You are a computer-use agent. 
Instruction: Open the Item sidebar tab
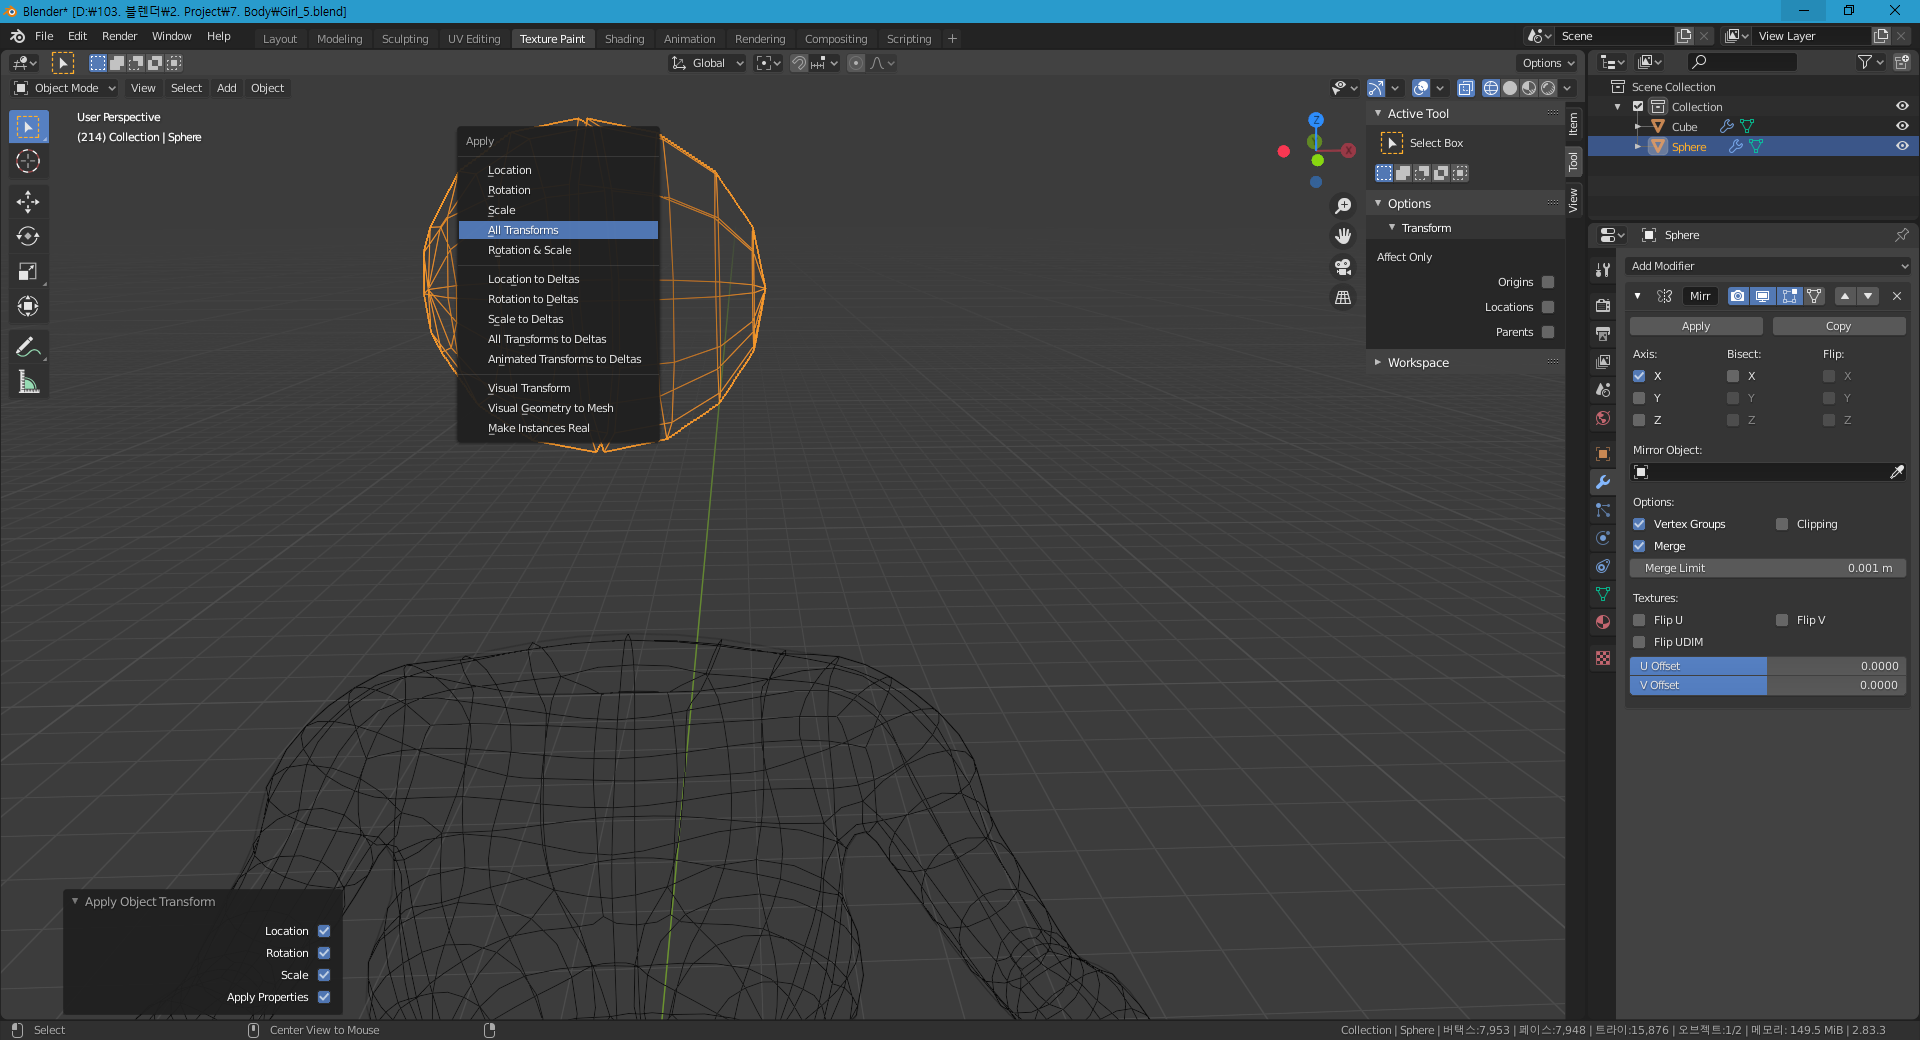(1573, 124)
